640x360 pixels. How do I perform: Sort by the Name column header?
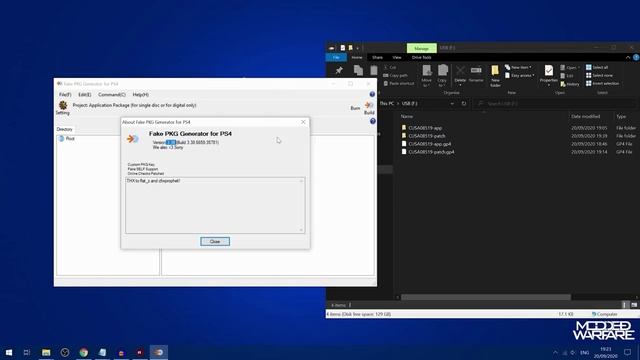407,116
